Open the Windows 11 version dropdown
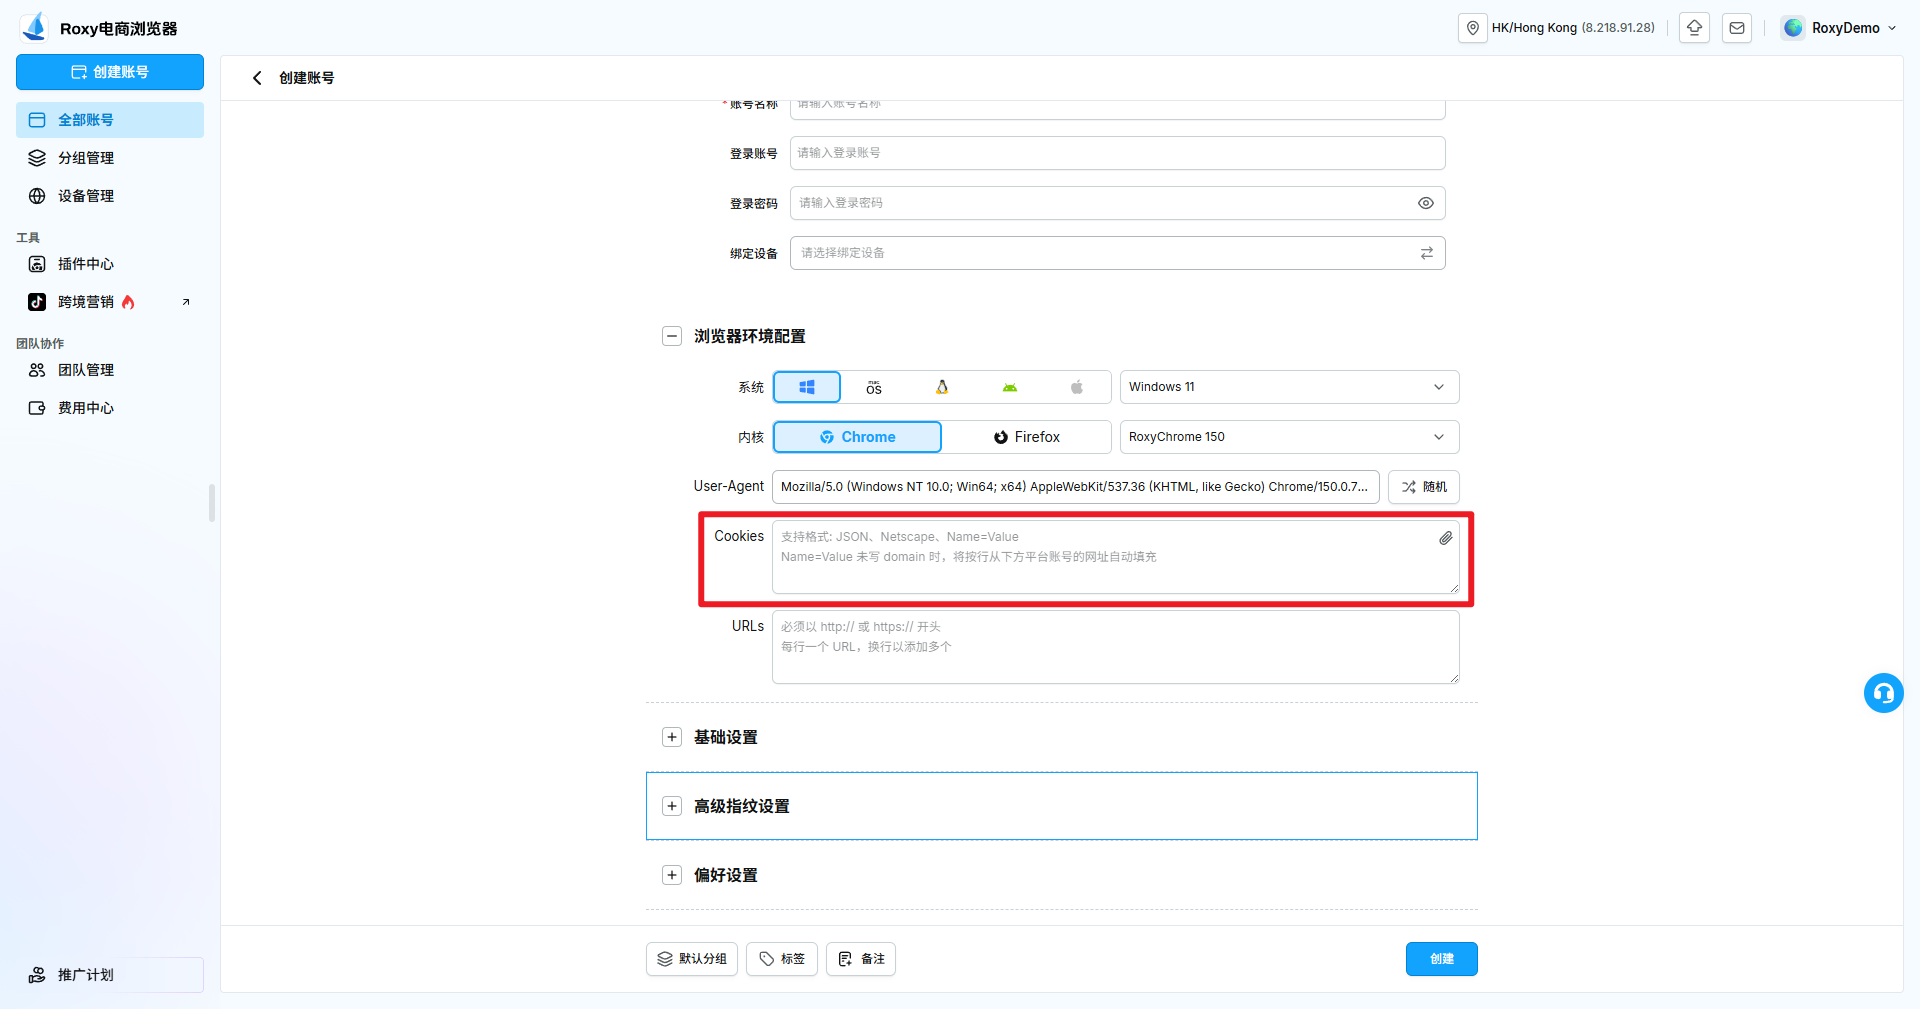This screenshot has height=1009, width=1920. tap(1289, 387)
